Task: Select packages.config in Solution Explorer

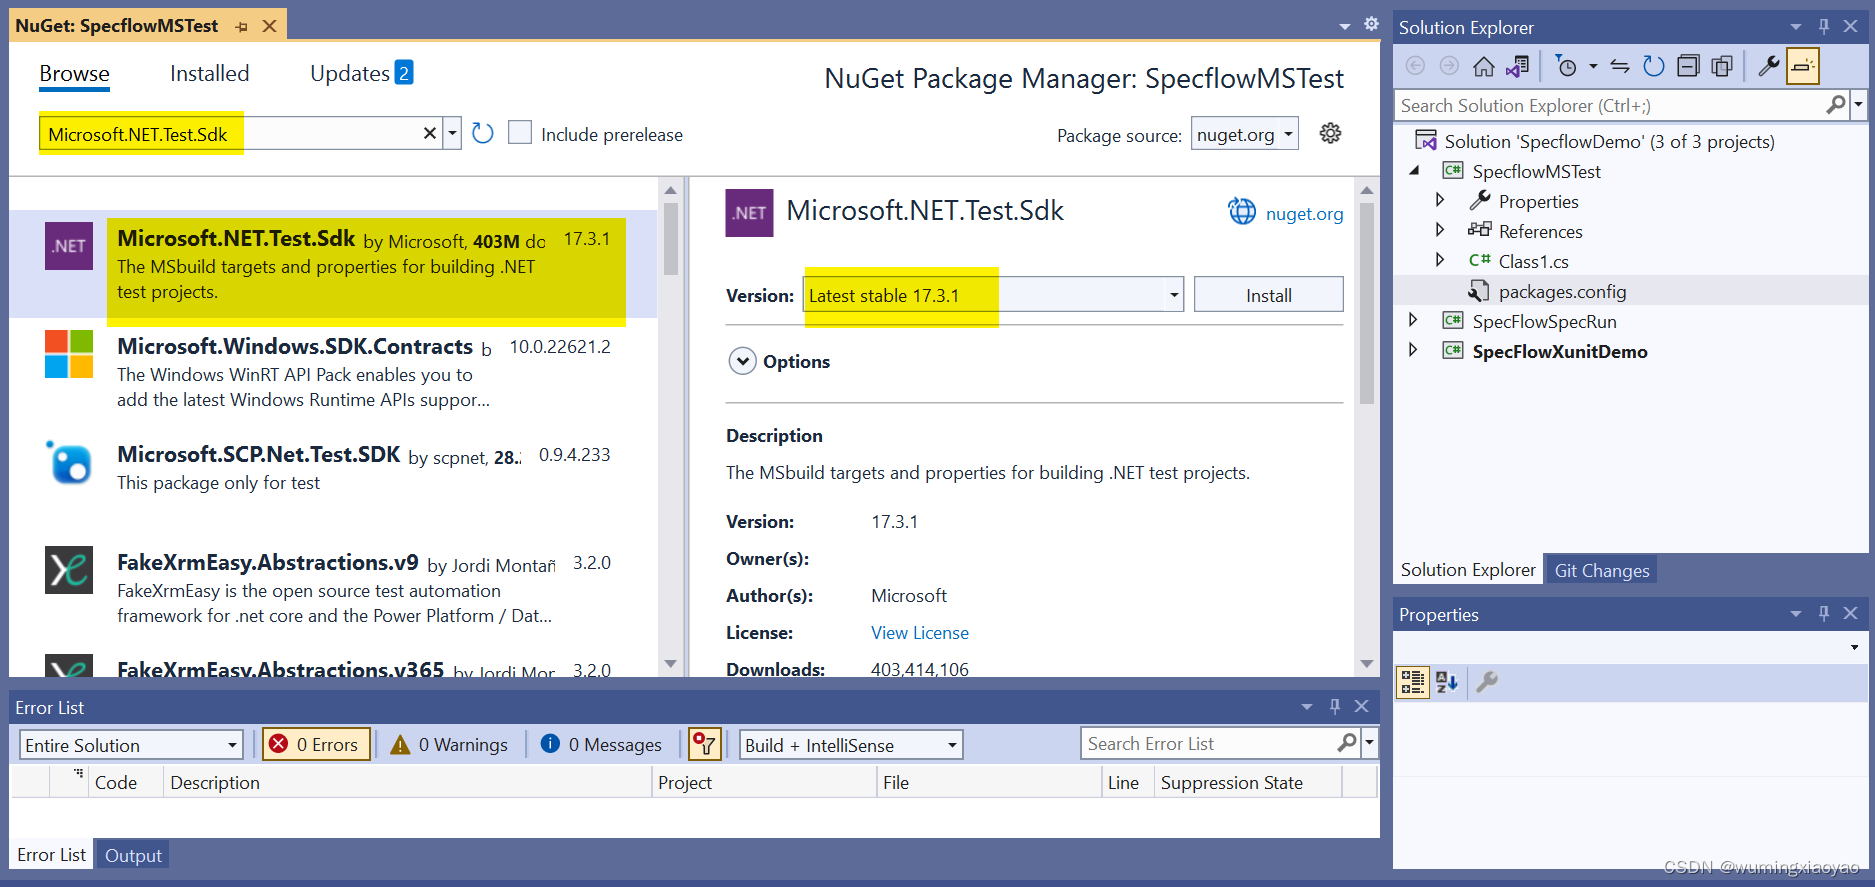Action: pyautogui.click(x=1561, y=291)
